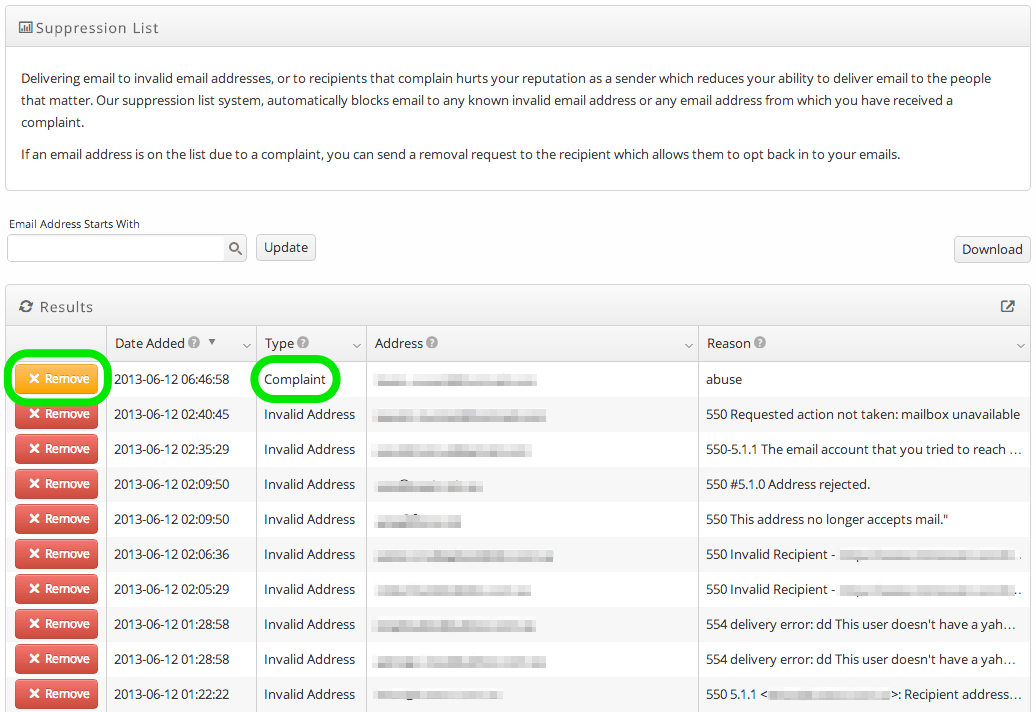1036x712 pixels.
Task: Open the Address column dropdown
Action: point(688,345)
